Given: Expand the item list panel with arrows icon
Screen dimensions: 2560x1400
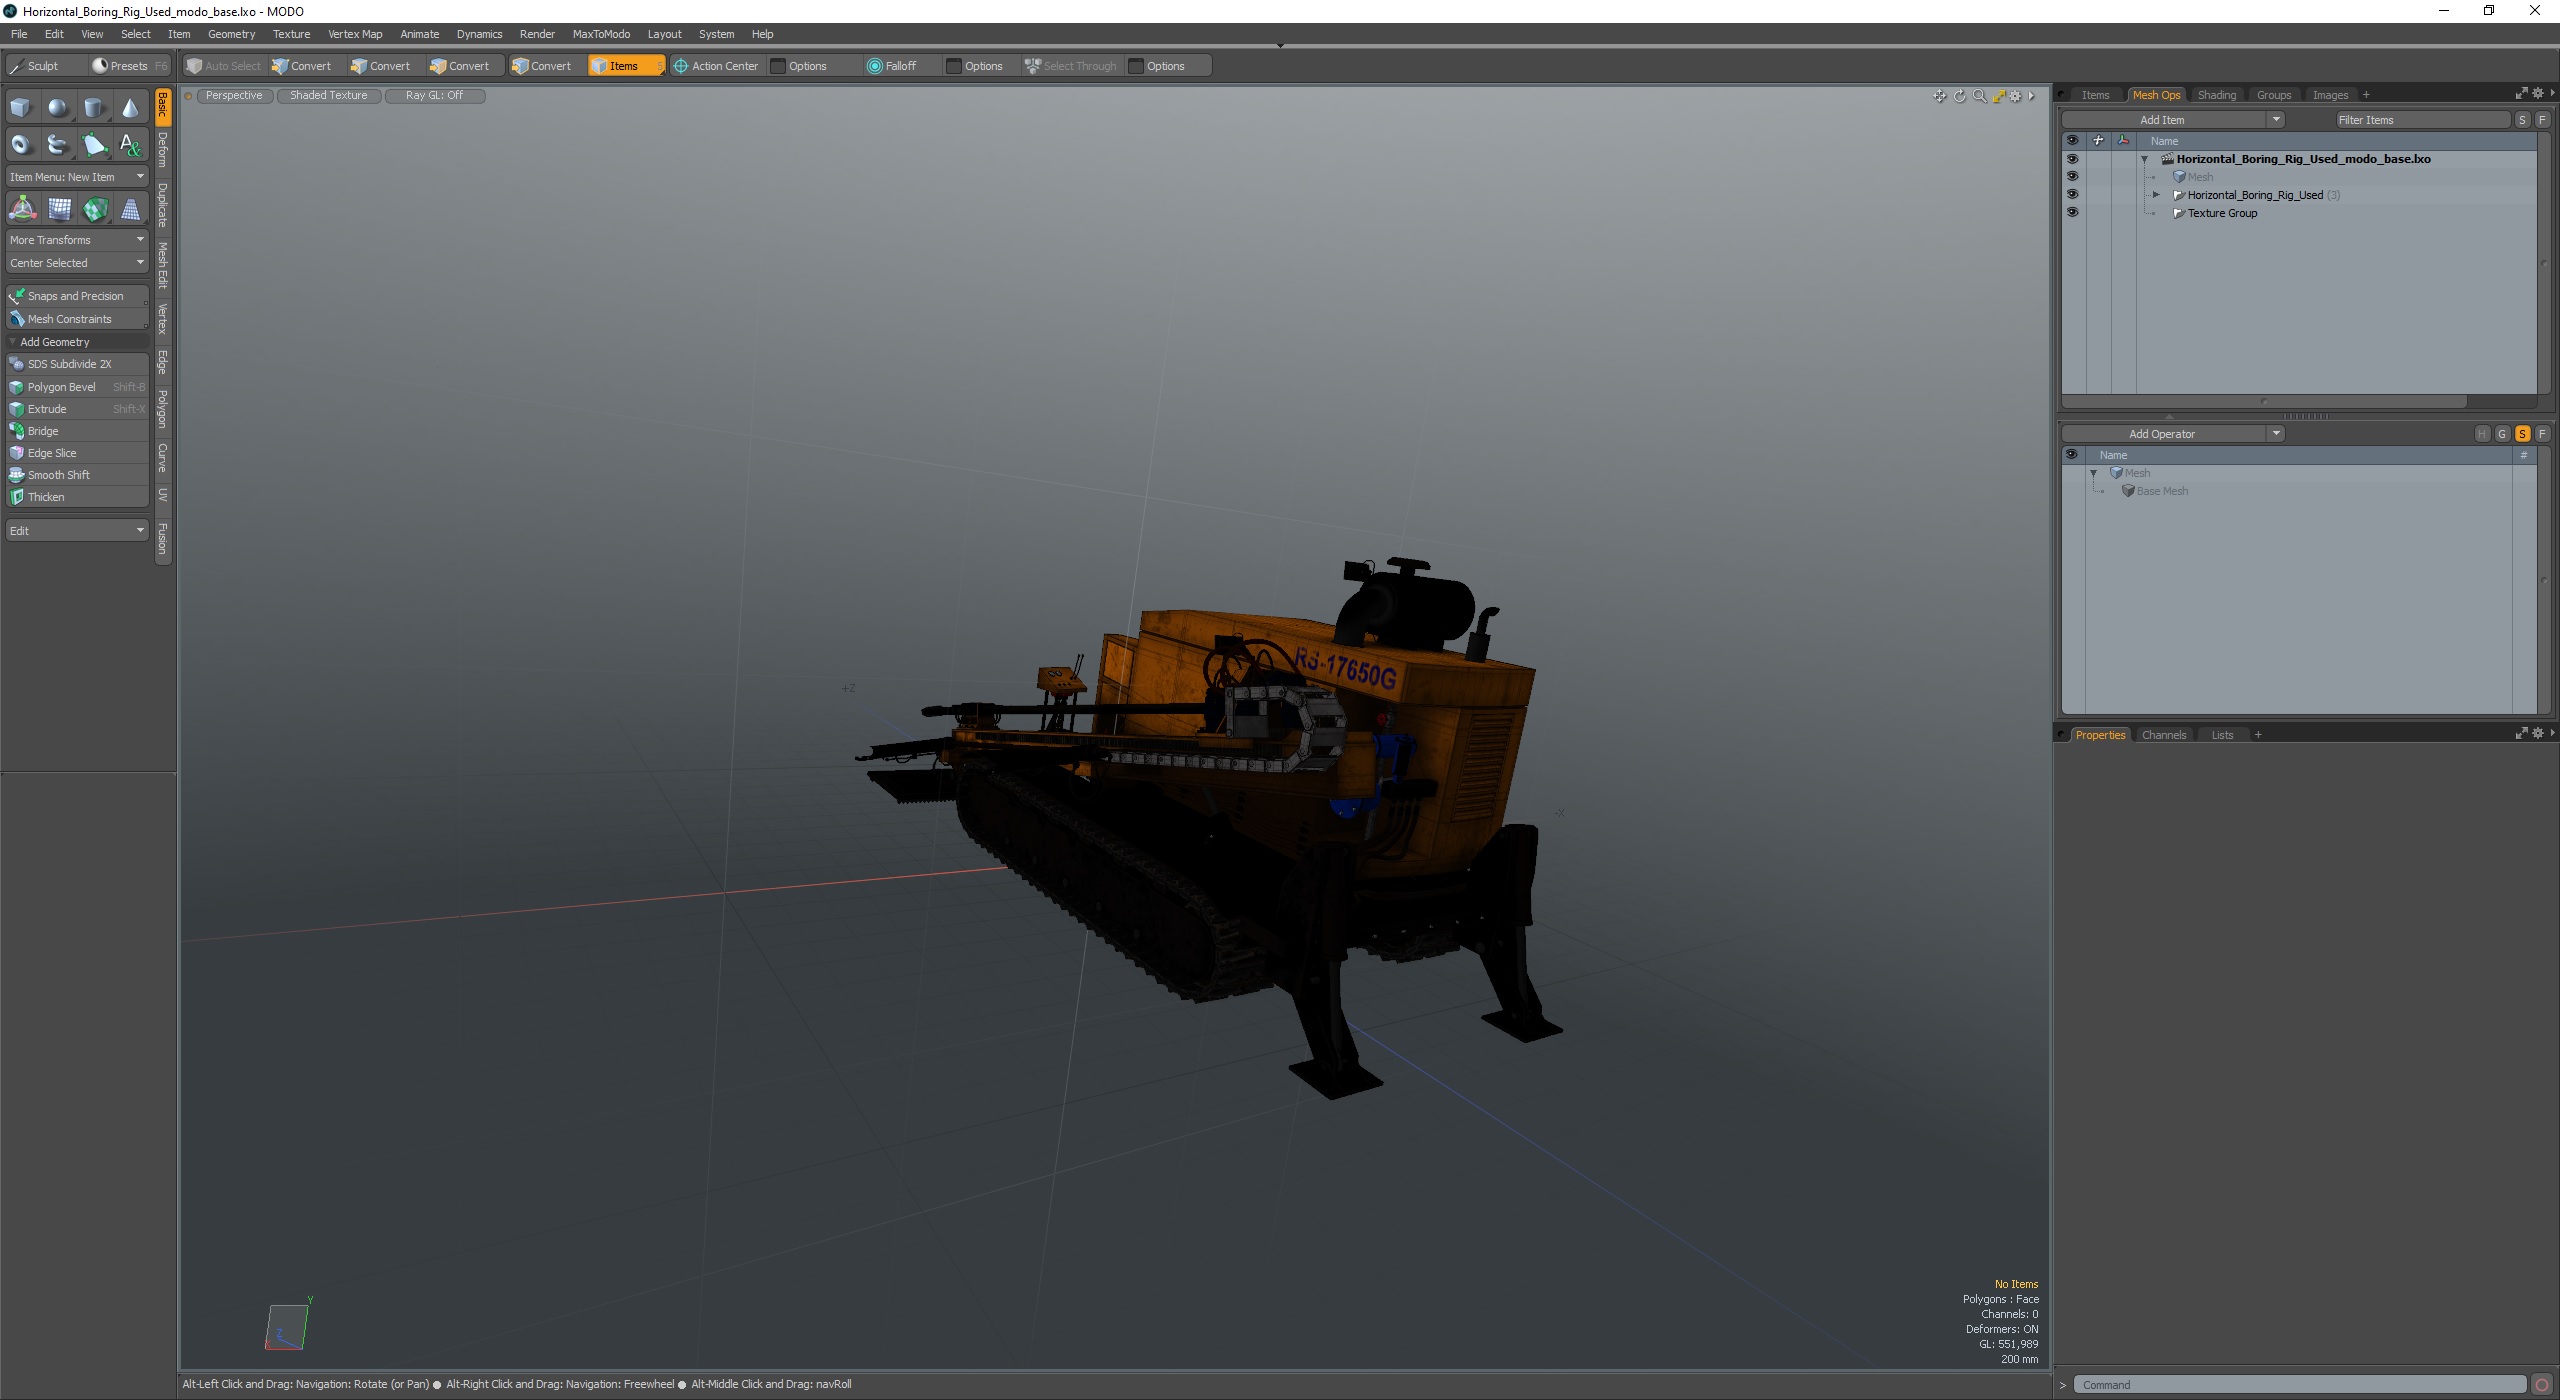Looking at the screenshot, I should tap(2522, 93).
